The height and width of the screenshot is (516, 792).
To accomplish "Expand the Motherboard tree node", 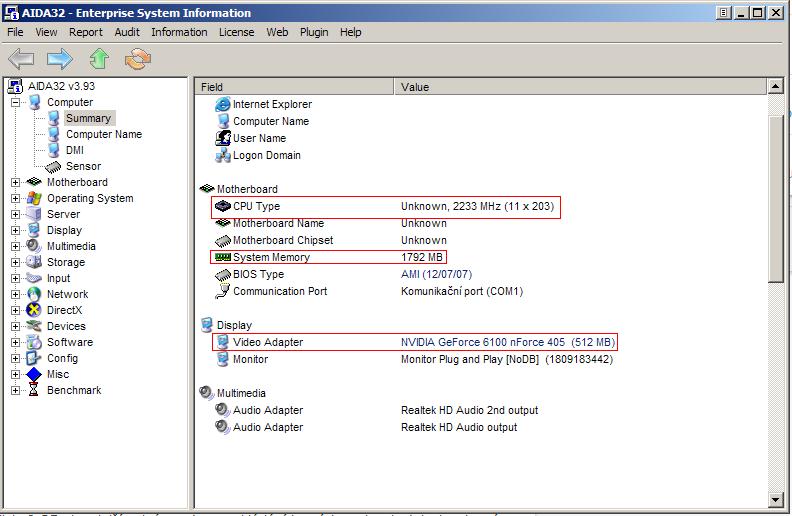I will 15,182.
